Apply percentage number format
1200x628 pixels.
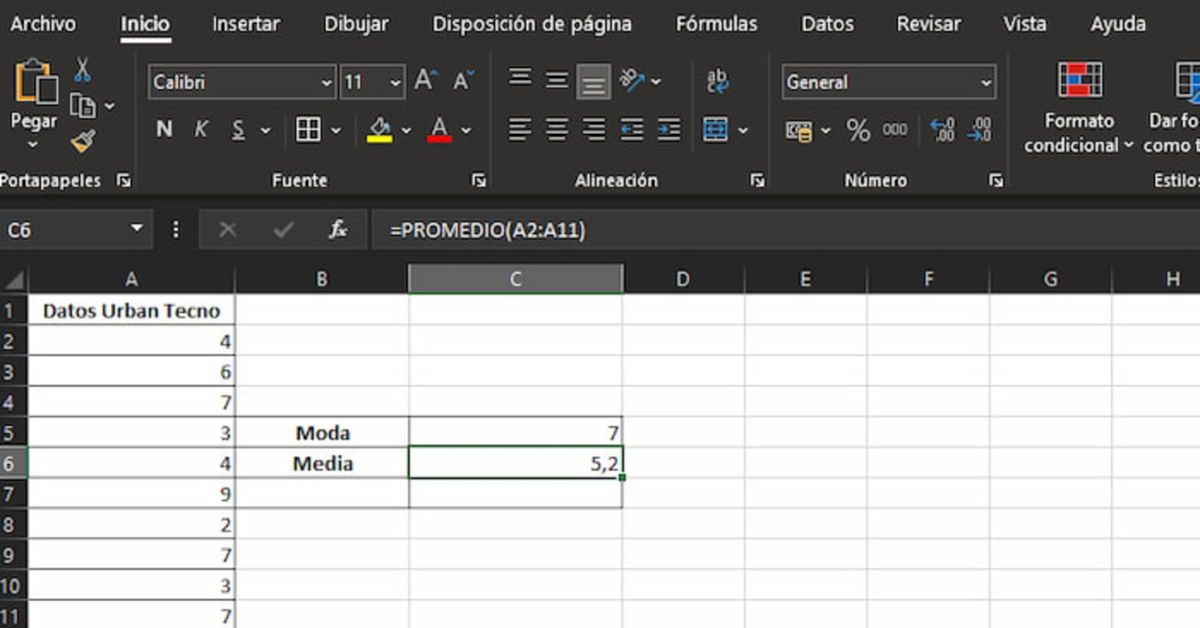tap(858, 129)
